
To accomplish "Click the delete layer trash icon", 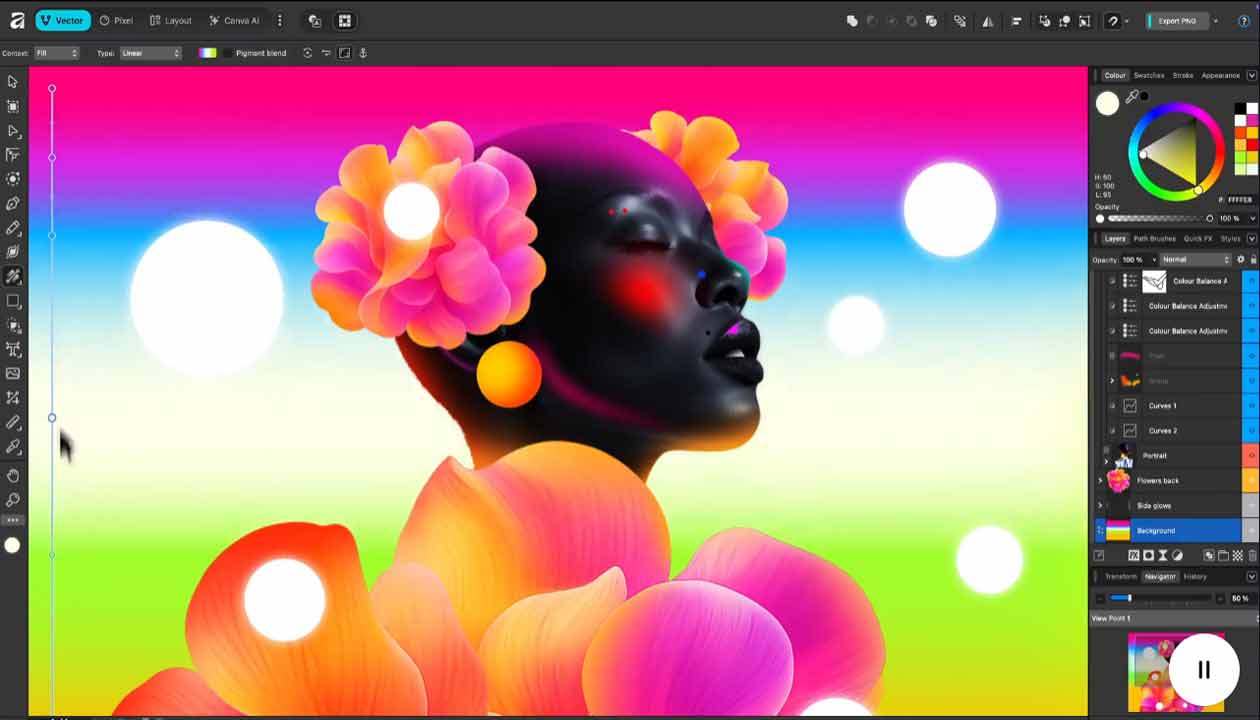I will tap(1252, 555).
